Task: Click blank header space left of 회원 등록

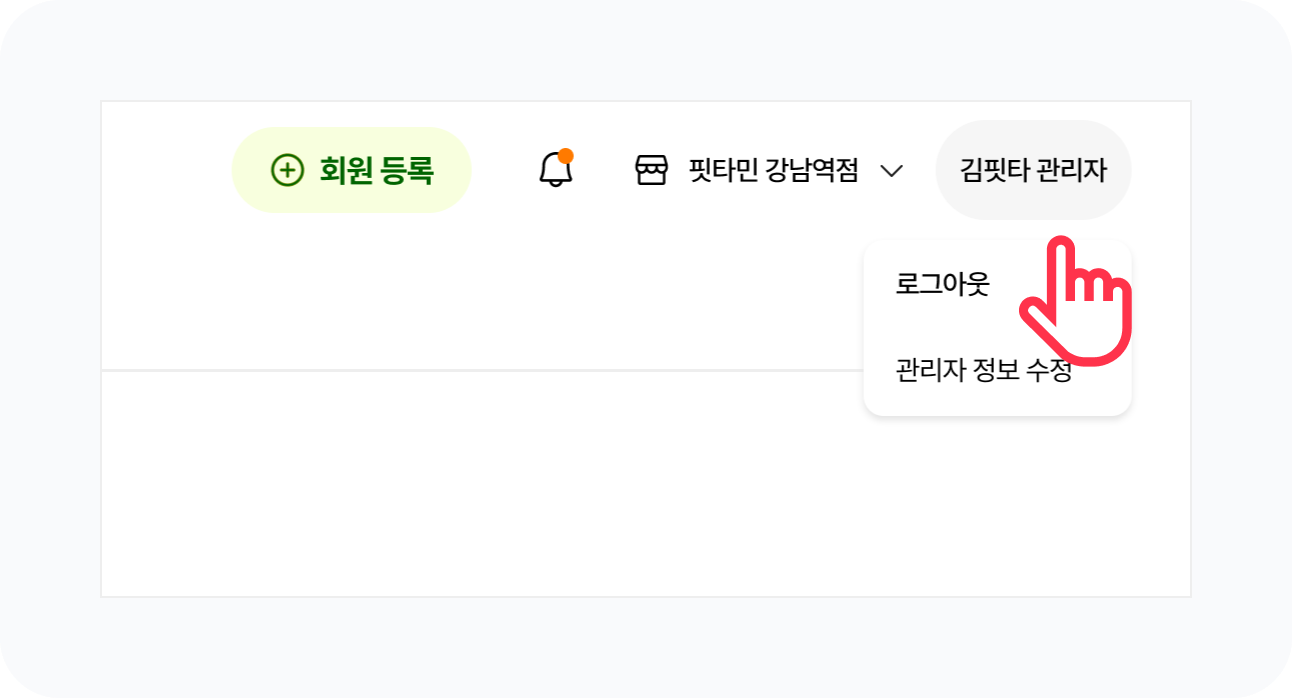Action: [165, 171]
